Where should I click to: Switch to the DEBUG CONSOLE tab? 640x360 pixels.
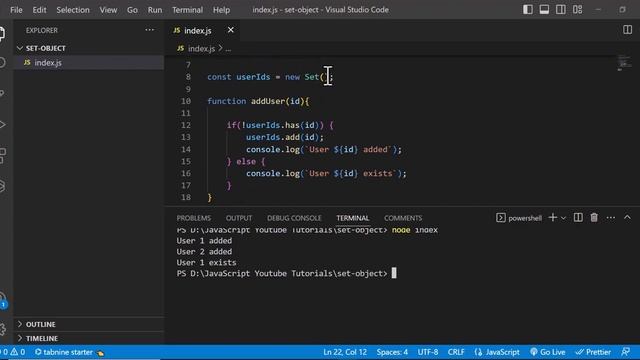tap(294, 218)
